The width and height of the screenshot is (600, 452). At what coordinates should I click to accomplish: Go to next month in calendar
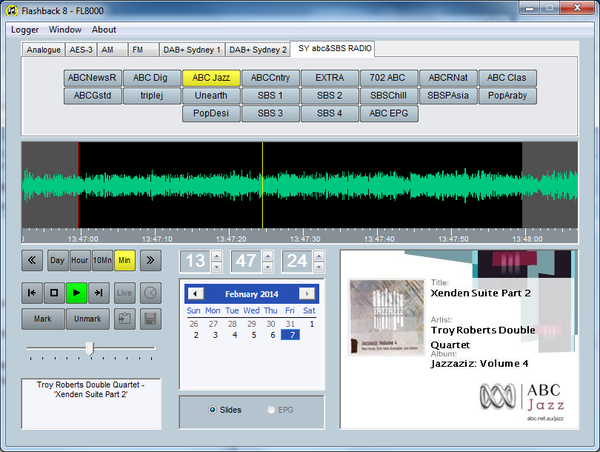pos(307,294)
